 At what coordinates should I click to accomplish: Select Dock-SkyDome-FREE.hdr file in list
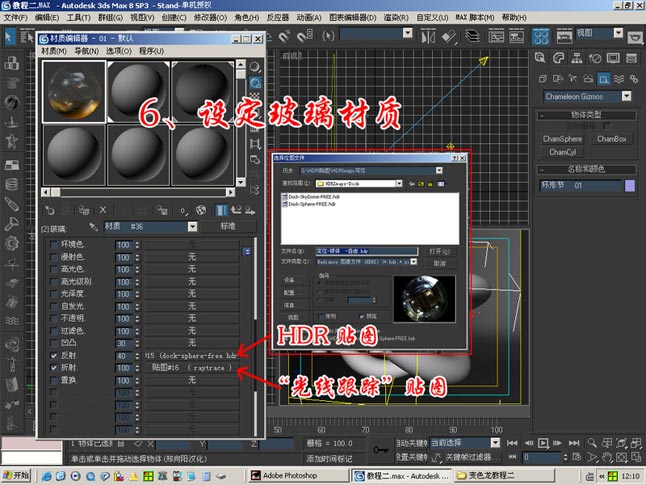(311, 197)
